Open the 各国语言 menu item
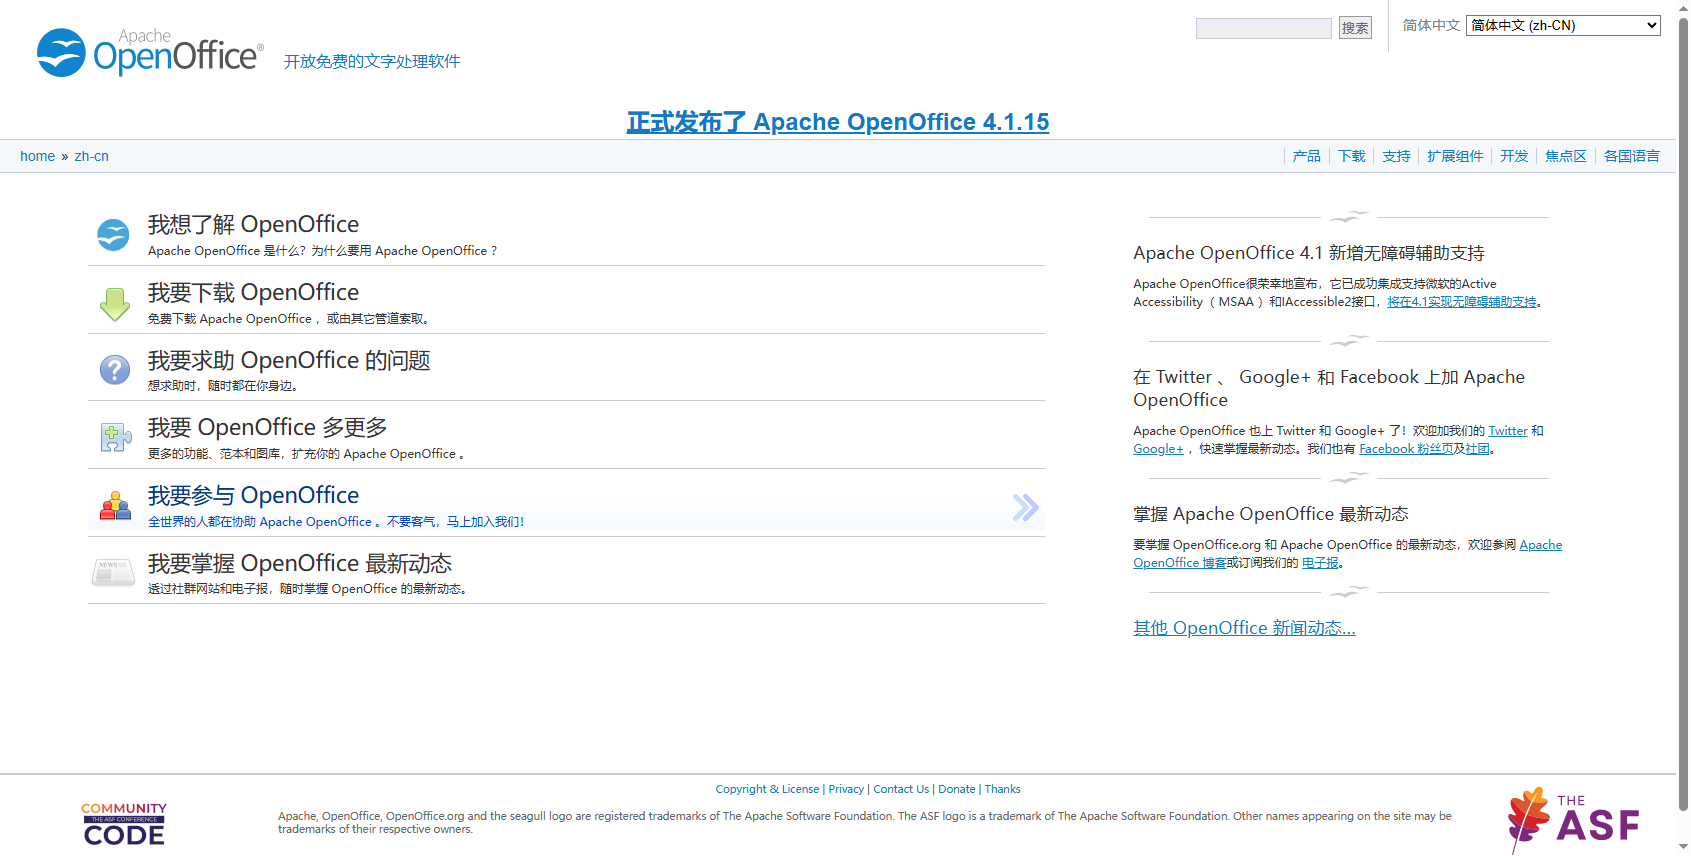Viewport: 1691px width, 856px height. 1632,156
